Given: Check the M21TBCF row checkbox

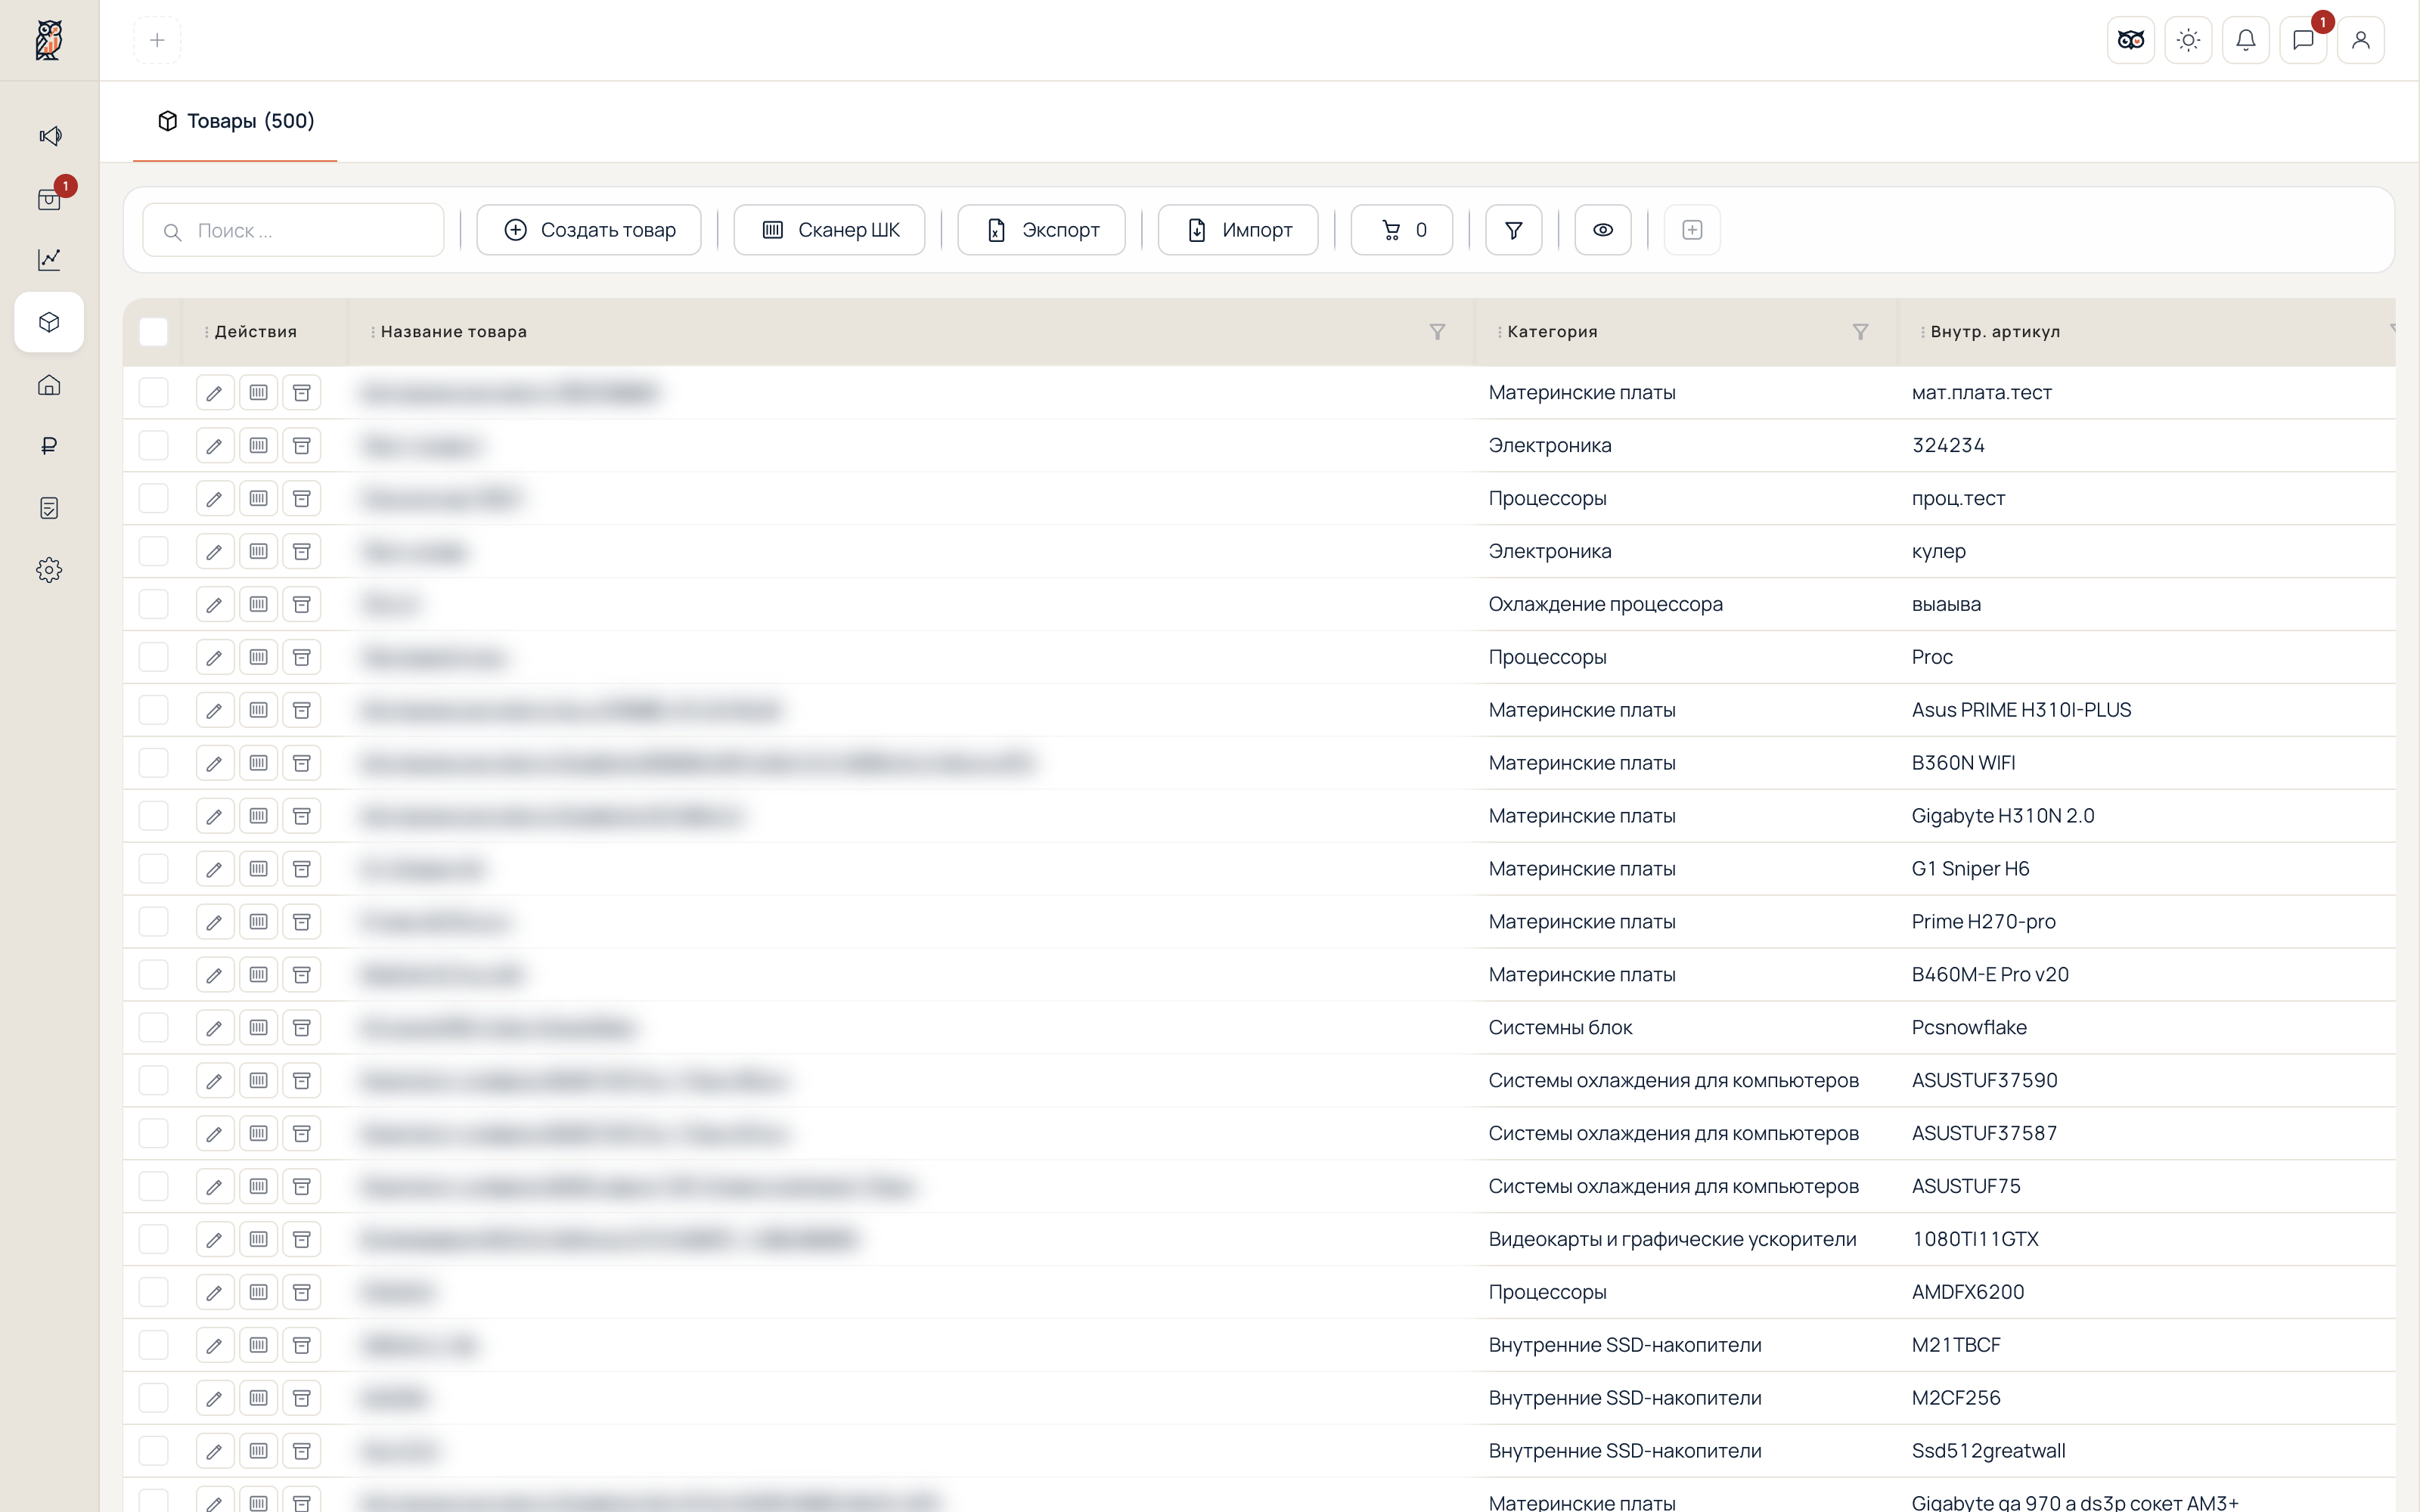Looking at the screenshot, I should point(153,1345).
